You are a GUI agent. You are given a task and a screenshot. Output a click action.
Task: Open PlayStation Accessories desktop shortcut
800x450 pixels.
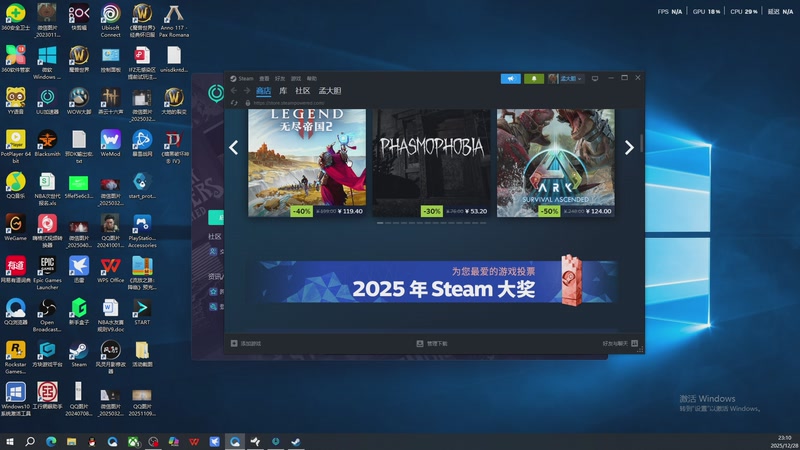(142, 231)
